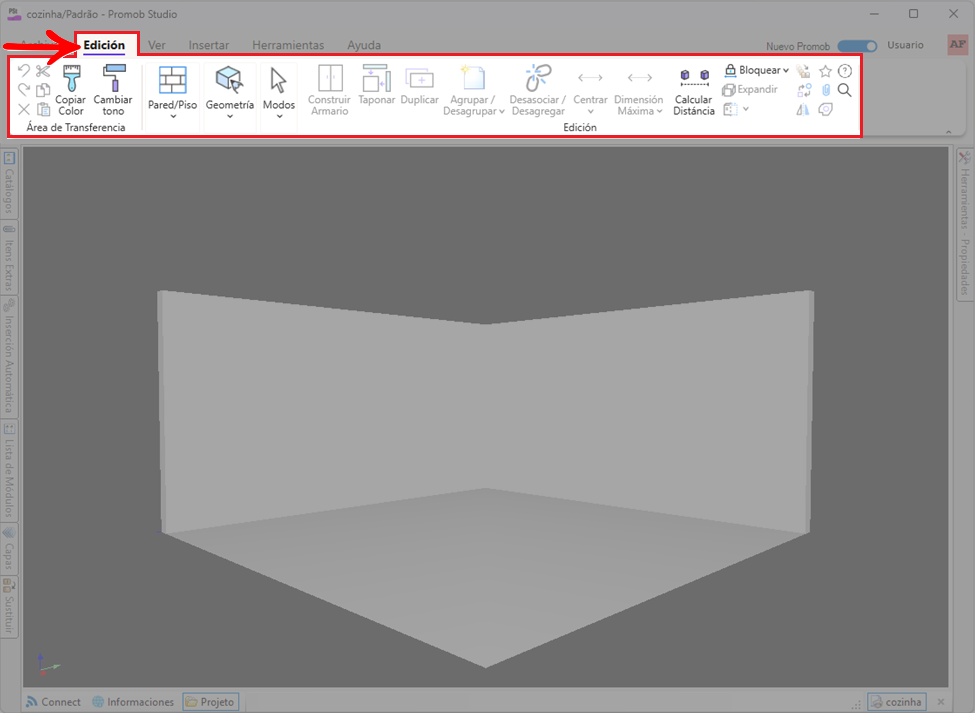Open the Sustituir side panel
Screen dimensions: 975x713
click(9, 606)
